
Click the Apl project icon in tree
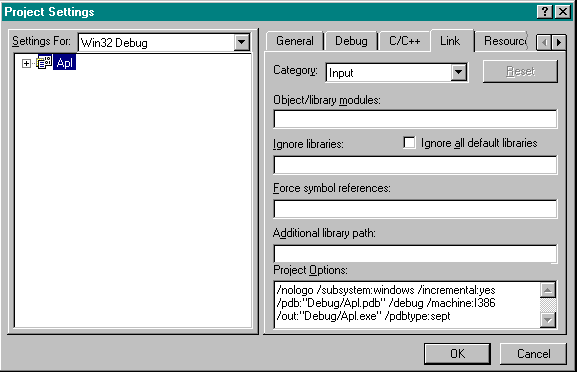44,63
